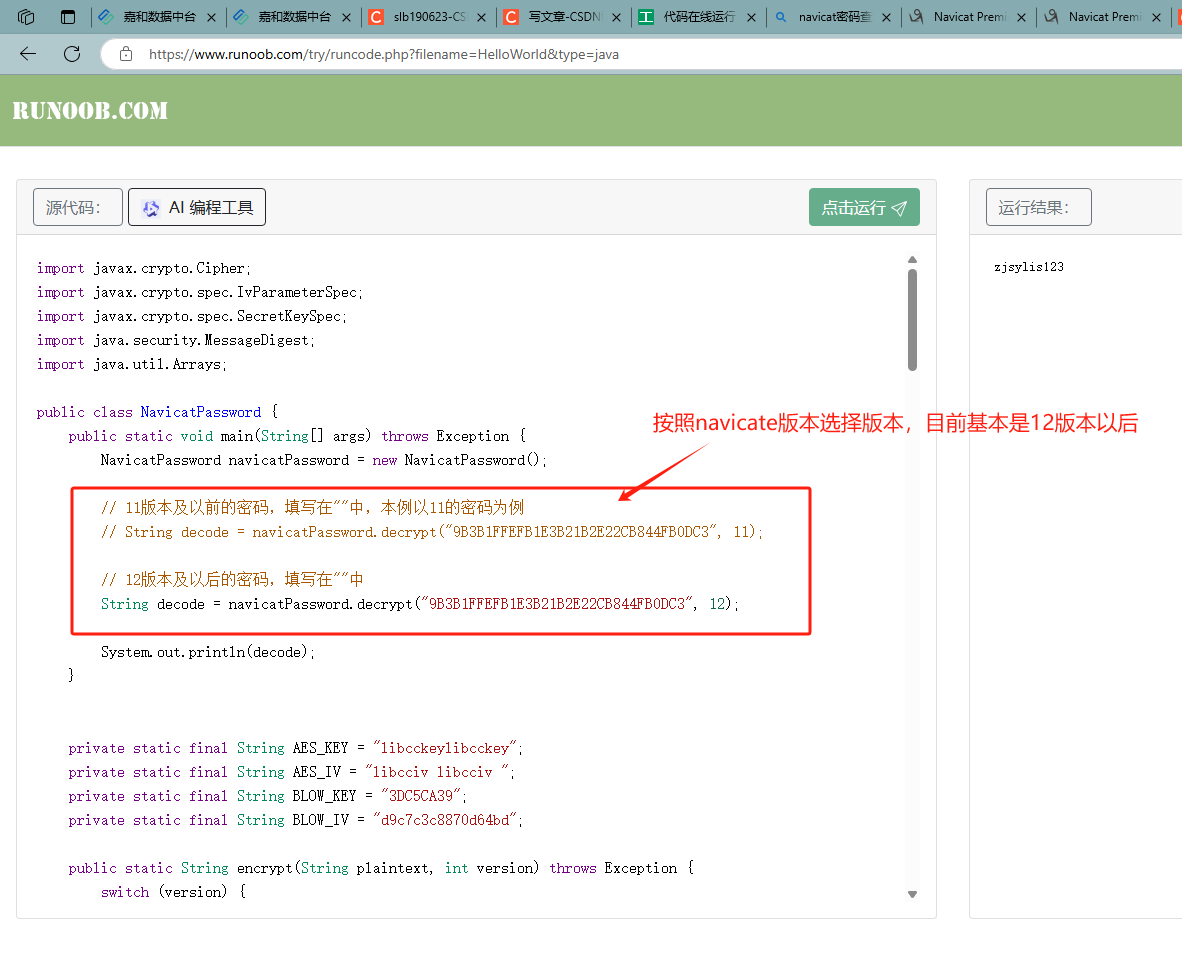Open the AI 编程工具 button
The width and height of the screenshot is (1182, 953).
[x=197, y=207]
